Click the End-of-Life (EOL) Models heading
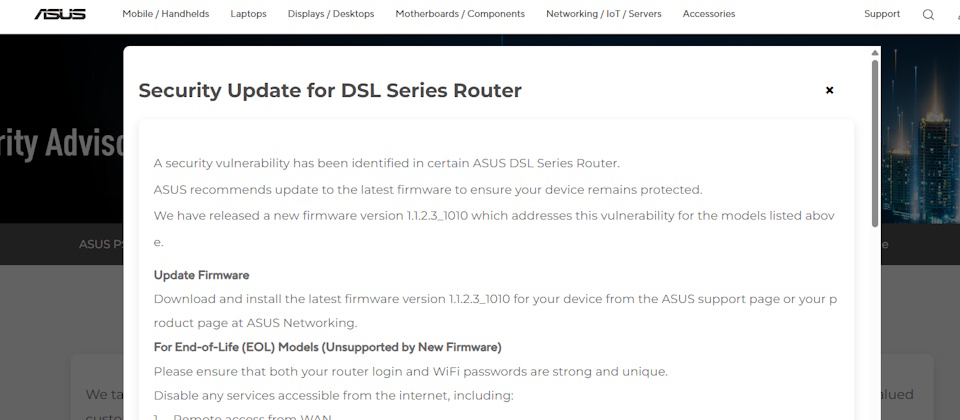 pyautogui.click(x=327, y=347)
